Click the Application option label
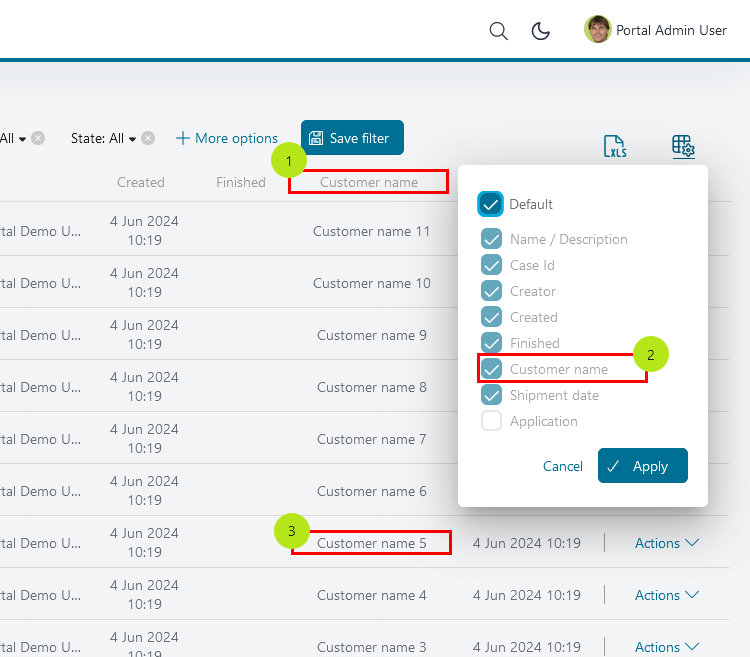750x657 pixels. pos(543,421)
